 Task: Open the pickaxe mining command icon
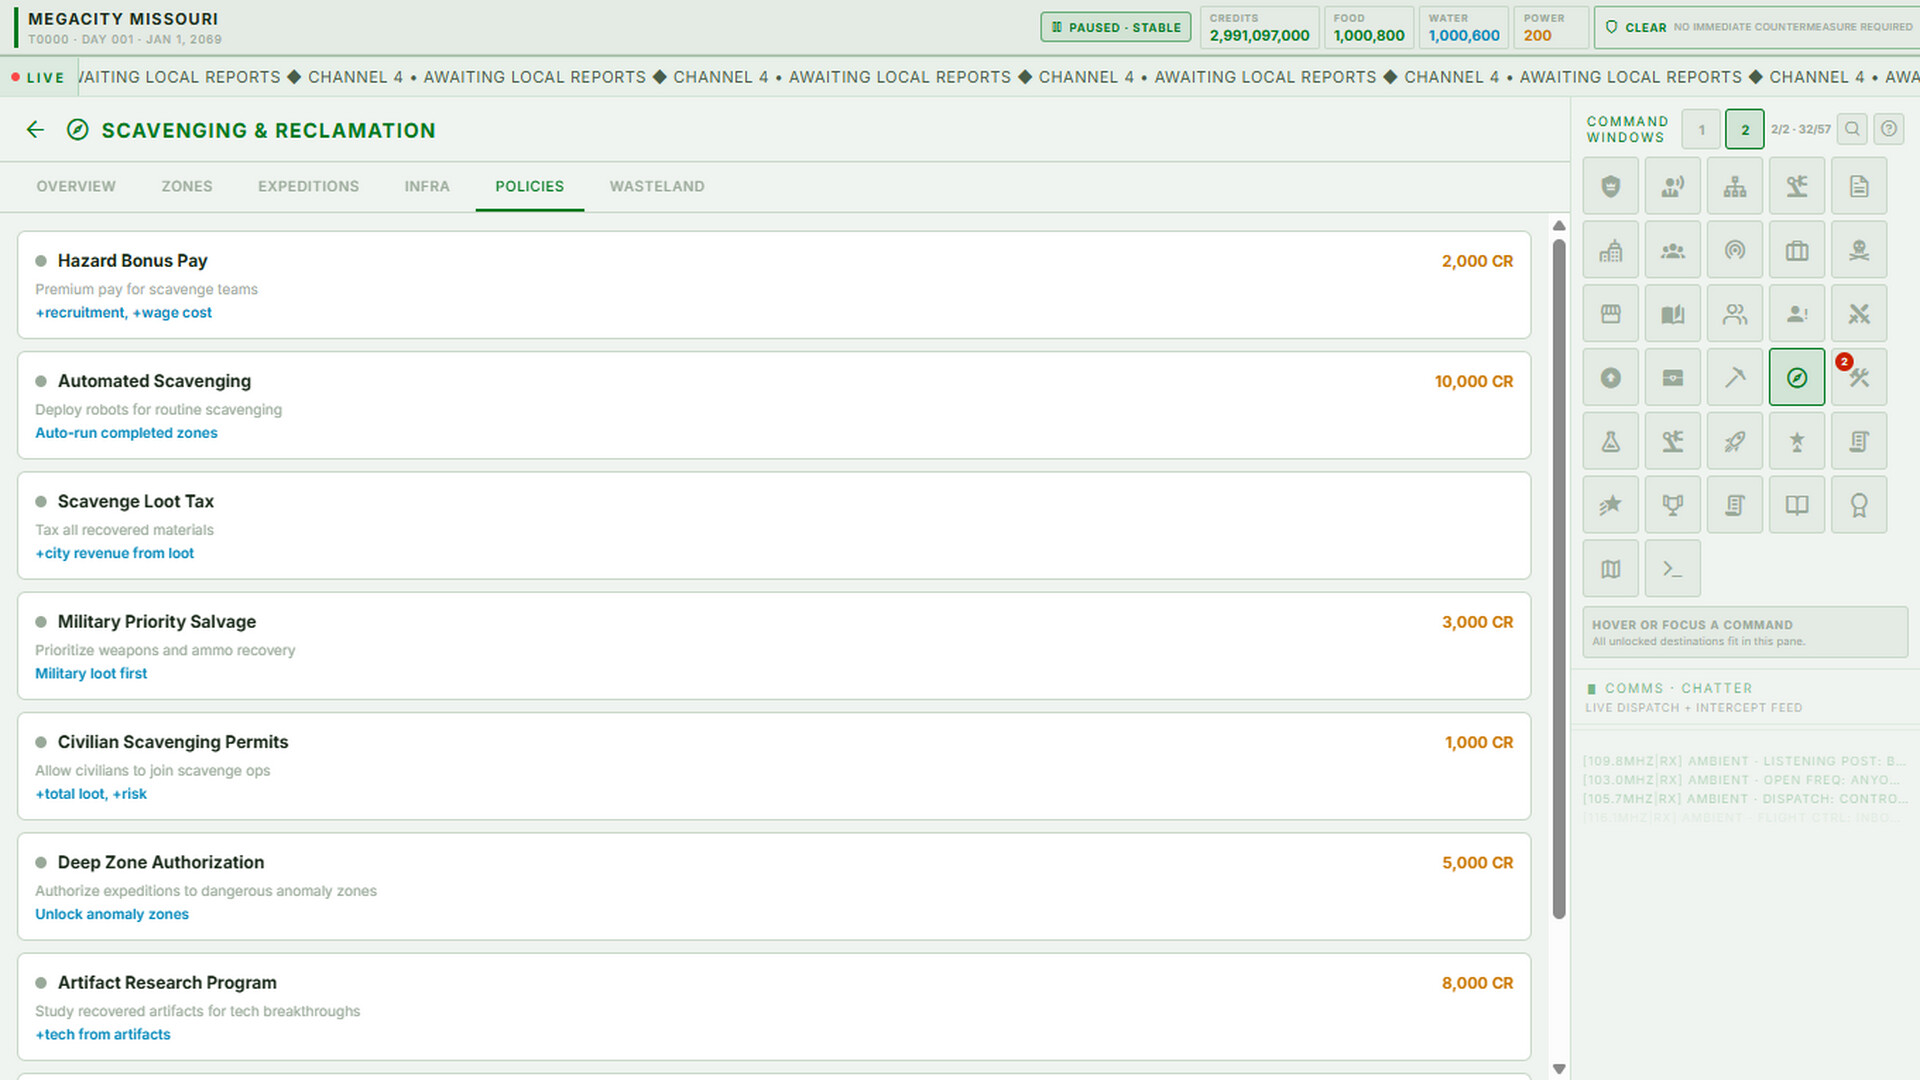(x=1734, y=378)
